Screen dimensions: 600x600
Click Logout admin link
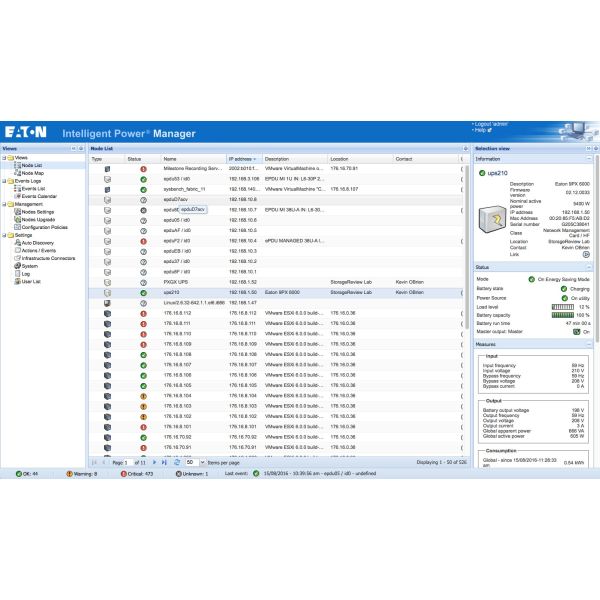click(x=491, y=124)
